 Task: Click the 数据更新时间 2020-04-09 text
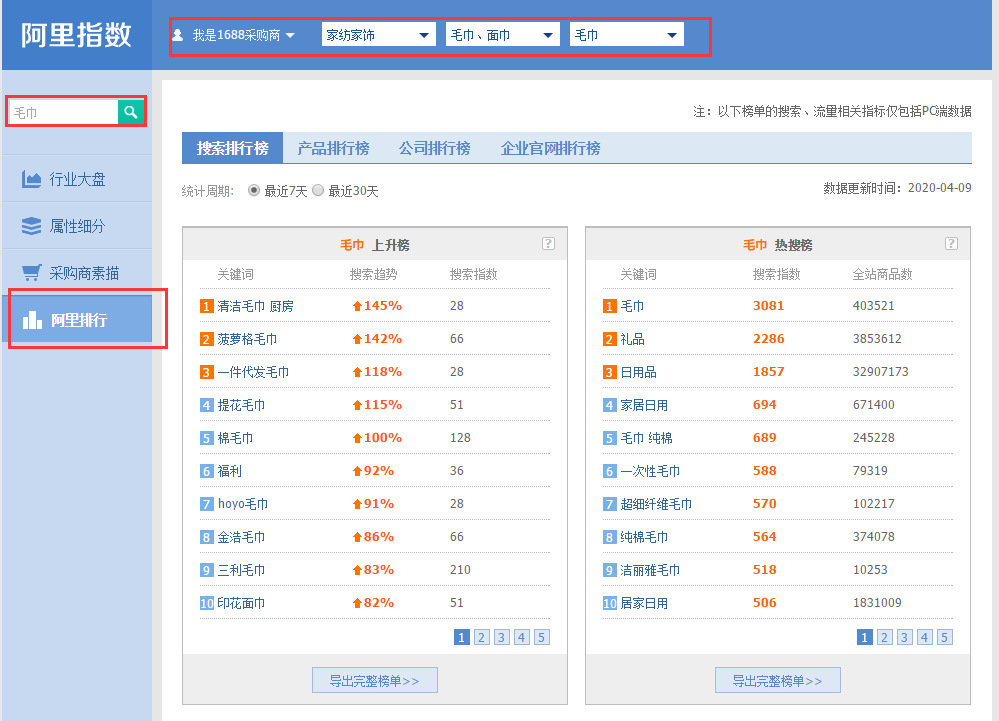tap(897, 188)
